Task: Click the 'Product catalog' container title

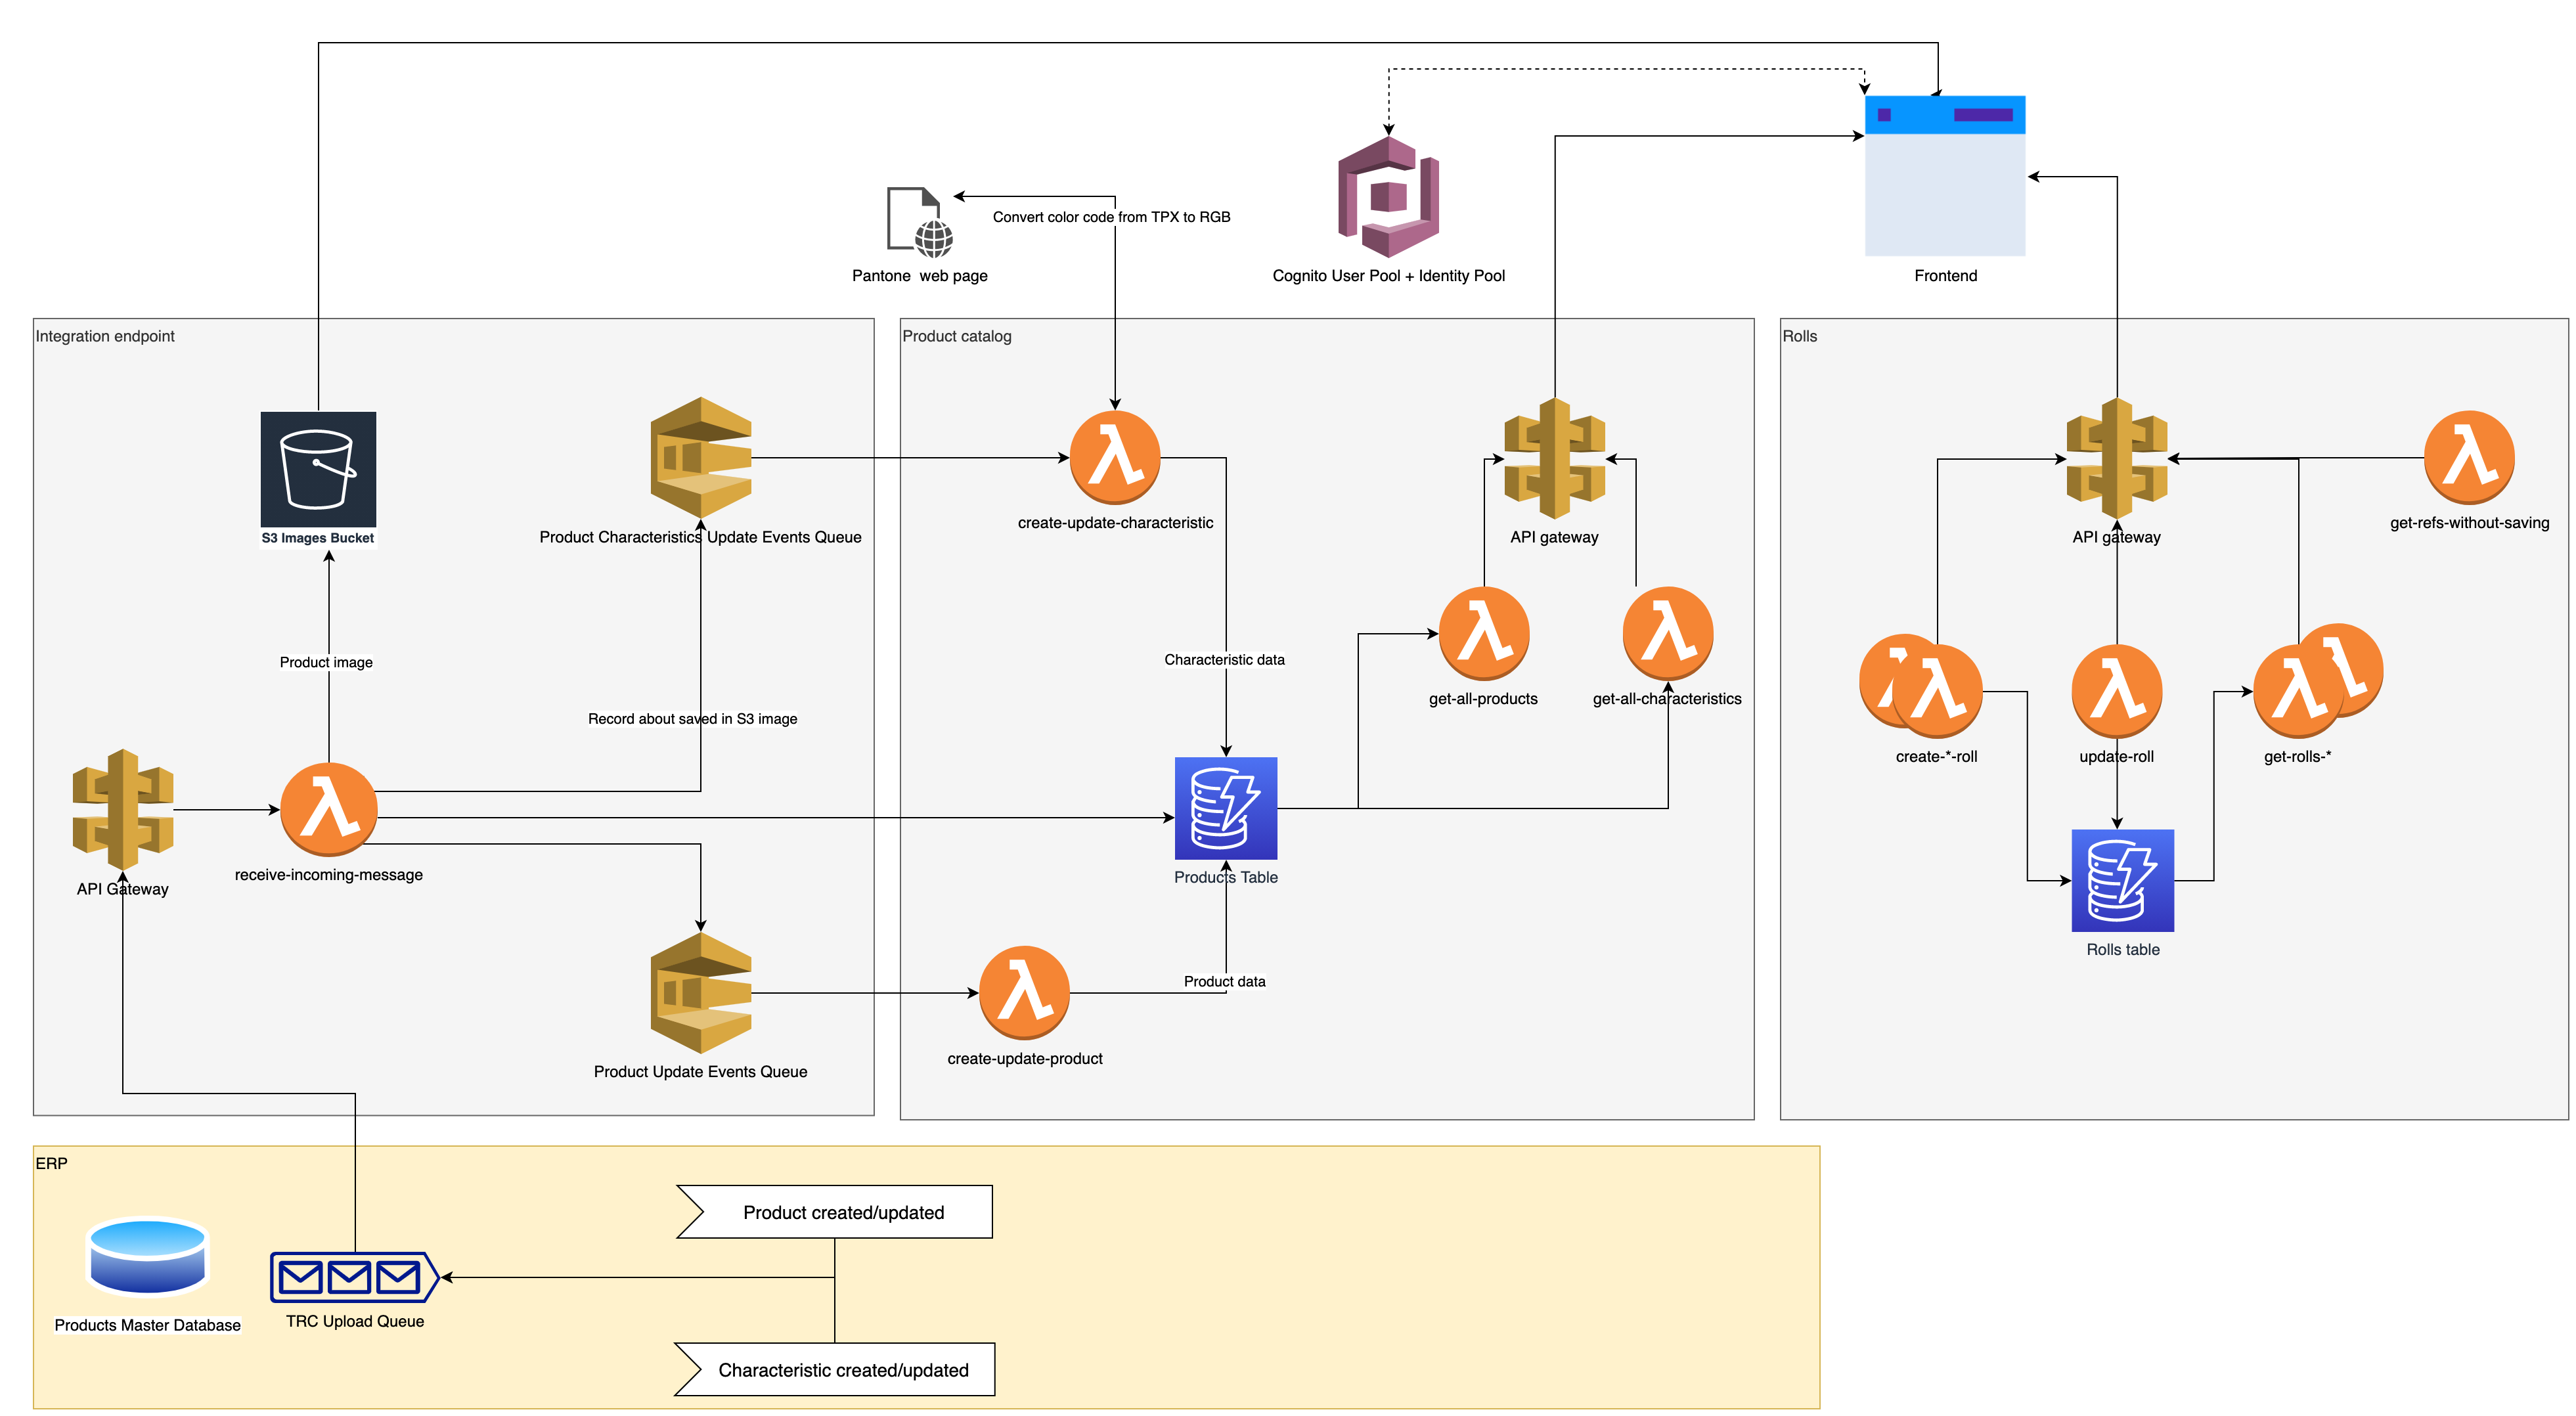Action: click(x=957, y=336)
